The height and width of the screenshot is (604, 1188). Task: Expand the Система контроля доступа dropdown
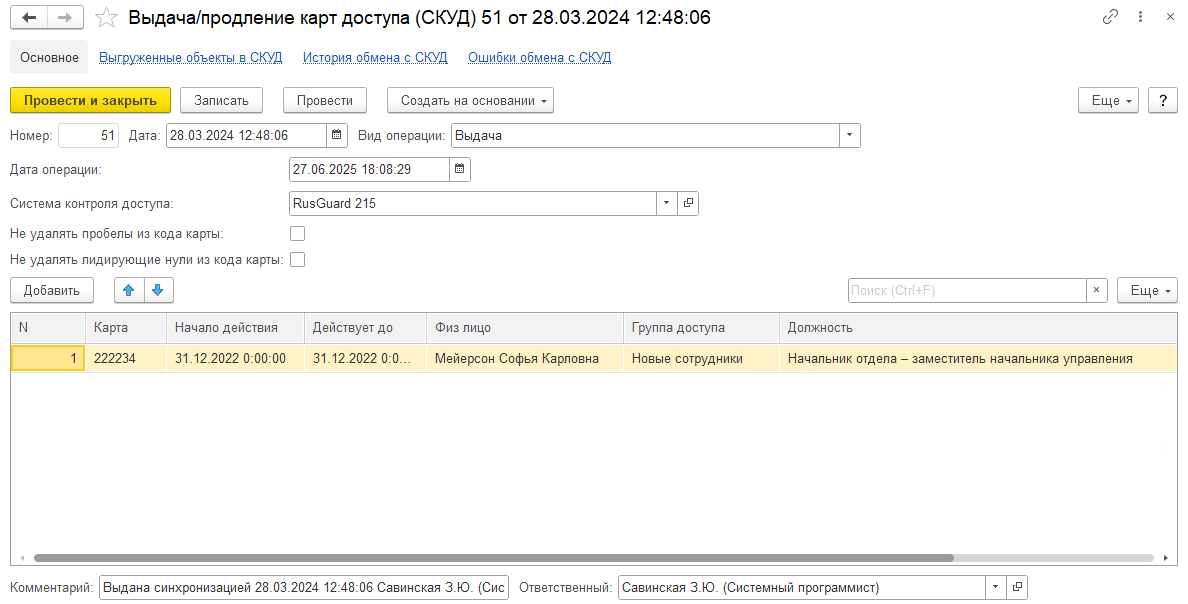click(x=666, y=203)
